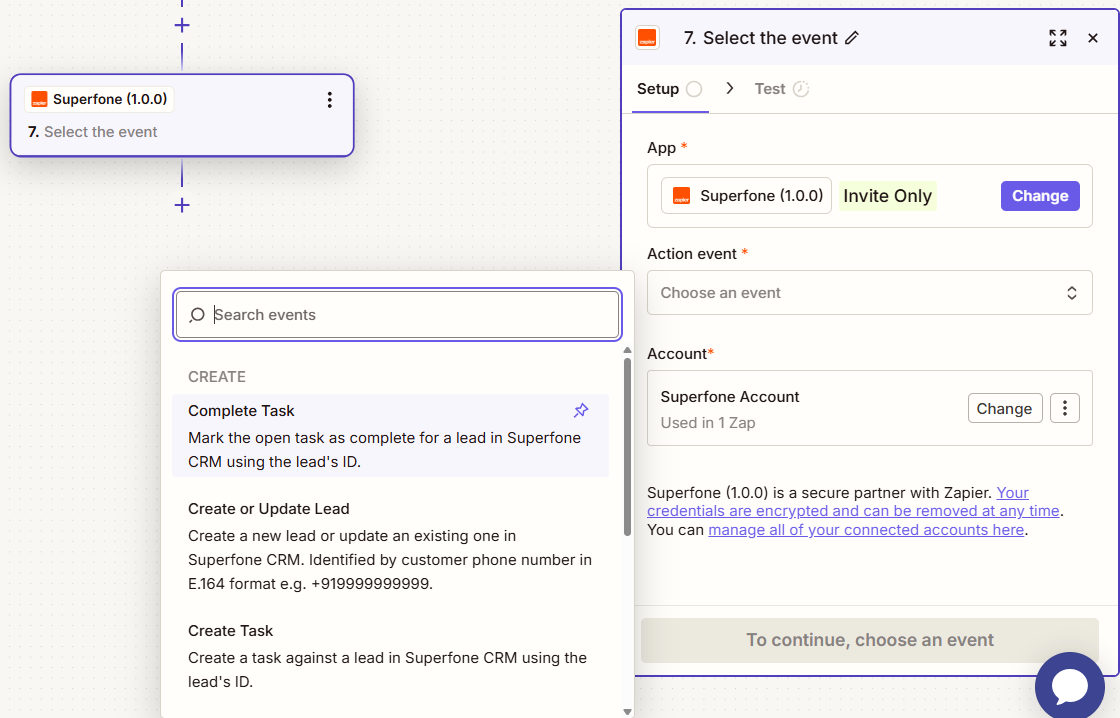The height and width of the screenshot is (718, 1120).
Task: Click the purple Change app button
Action: click(x=1039, y=196)
